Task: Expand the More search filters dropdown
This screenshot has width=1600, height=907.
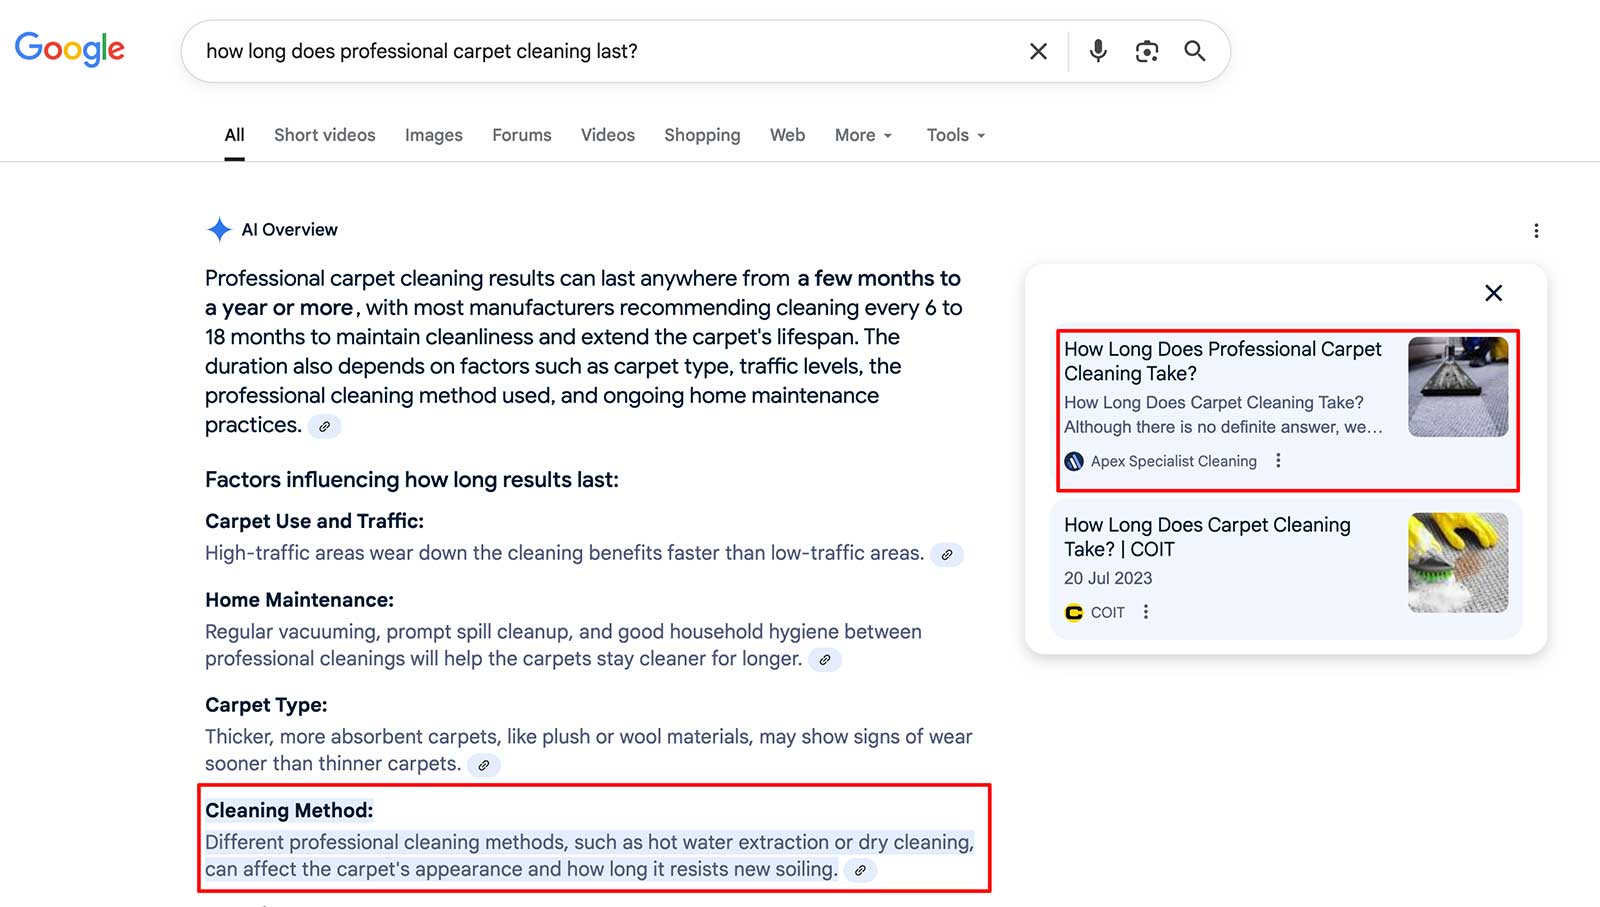Action: (x=863, y=135)
